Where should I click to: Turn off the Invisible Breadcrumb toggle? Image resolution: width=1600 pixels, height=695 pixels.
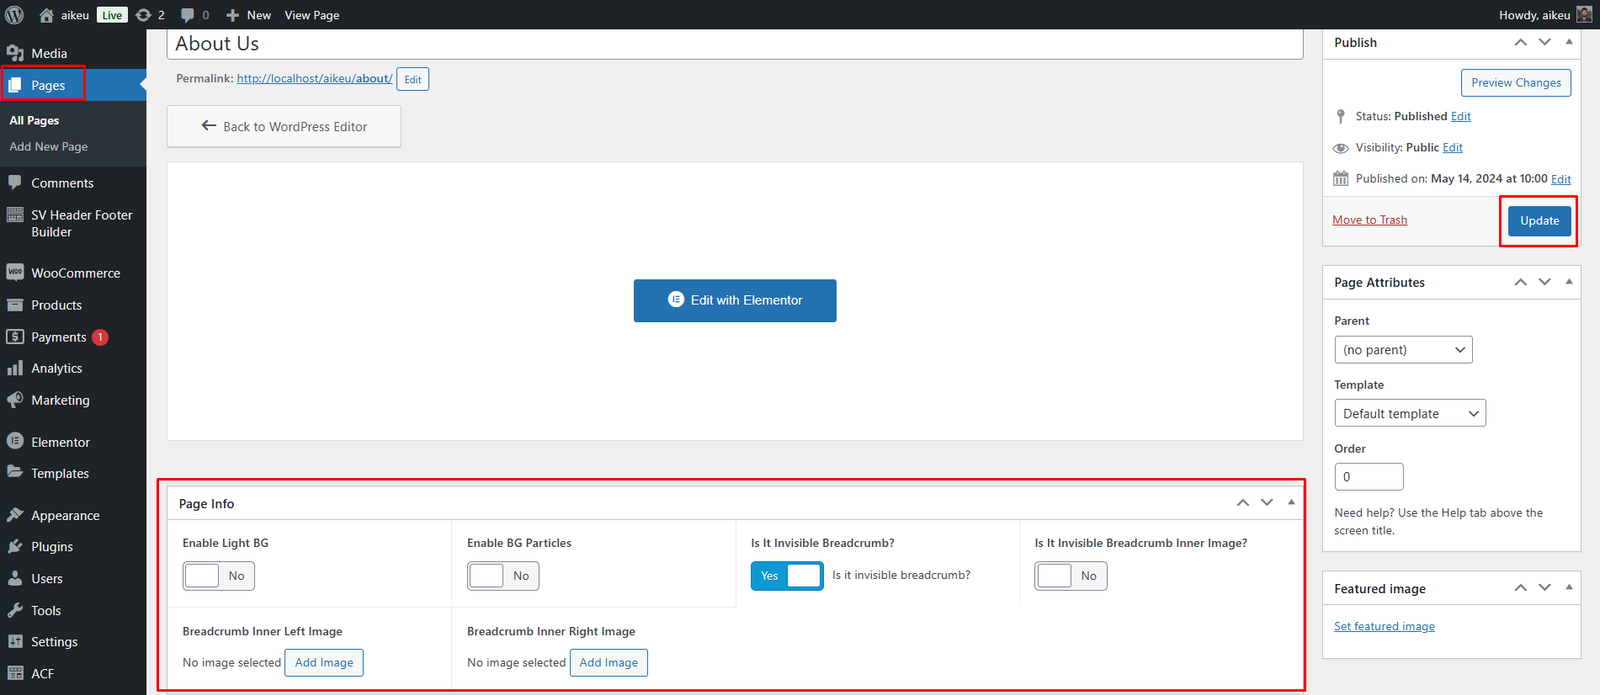click(x=787, y=576)
